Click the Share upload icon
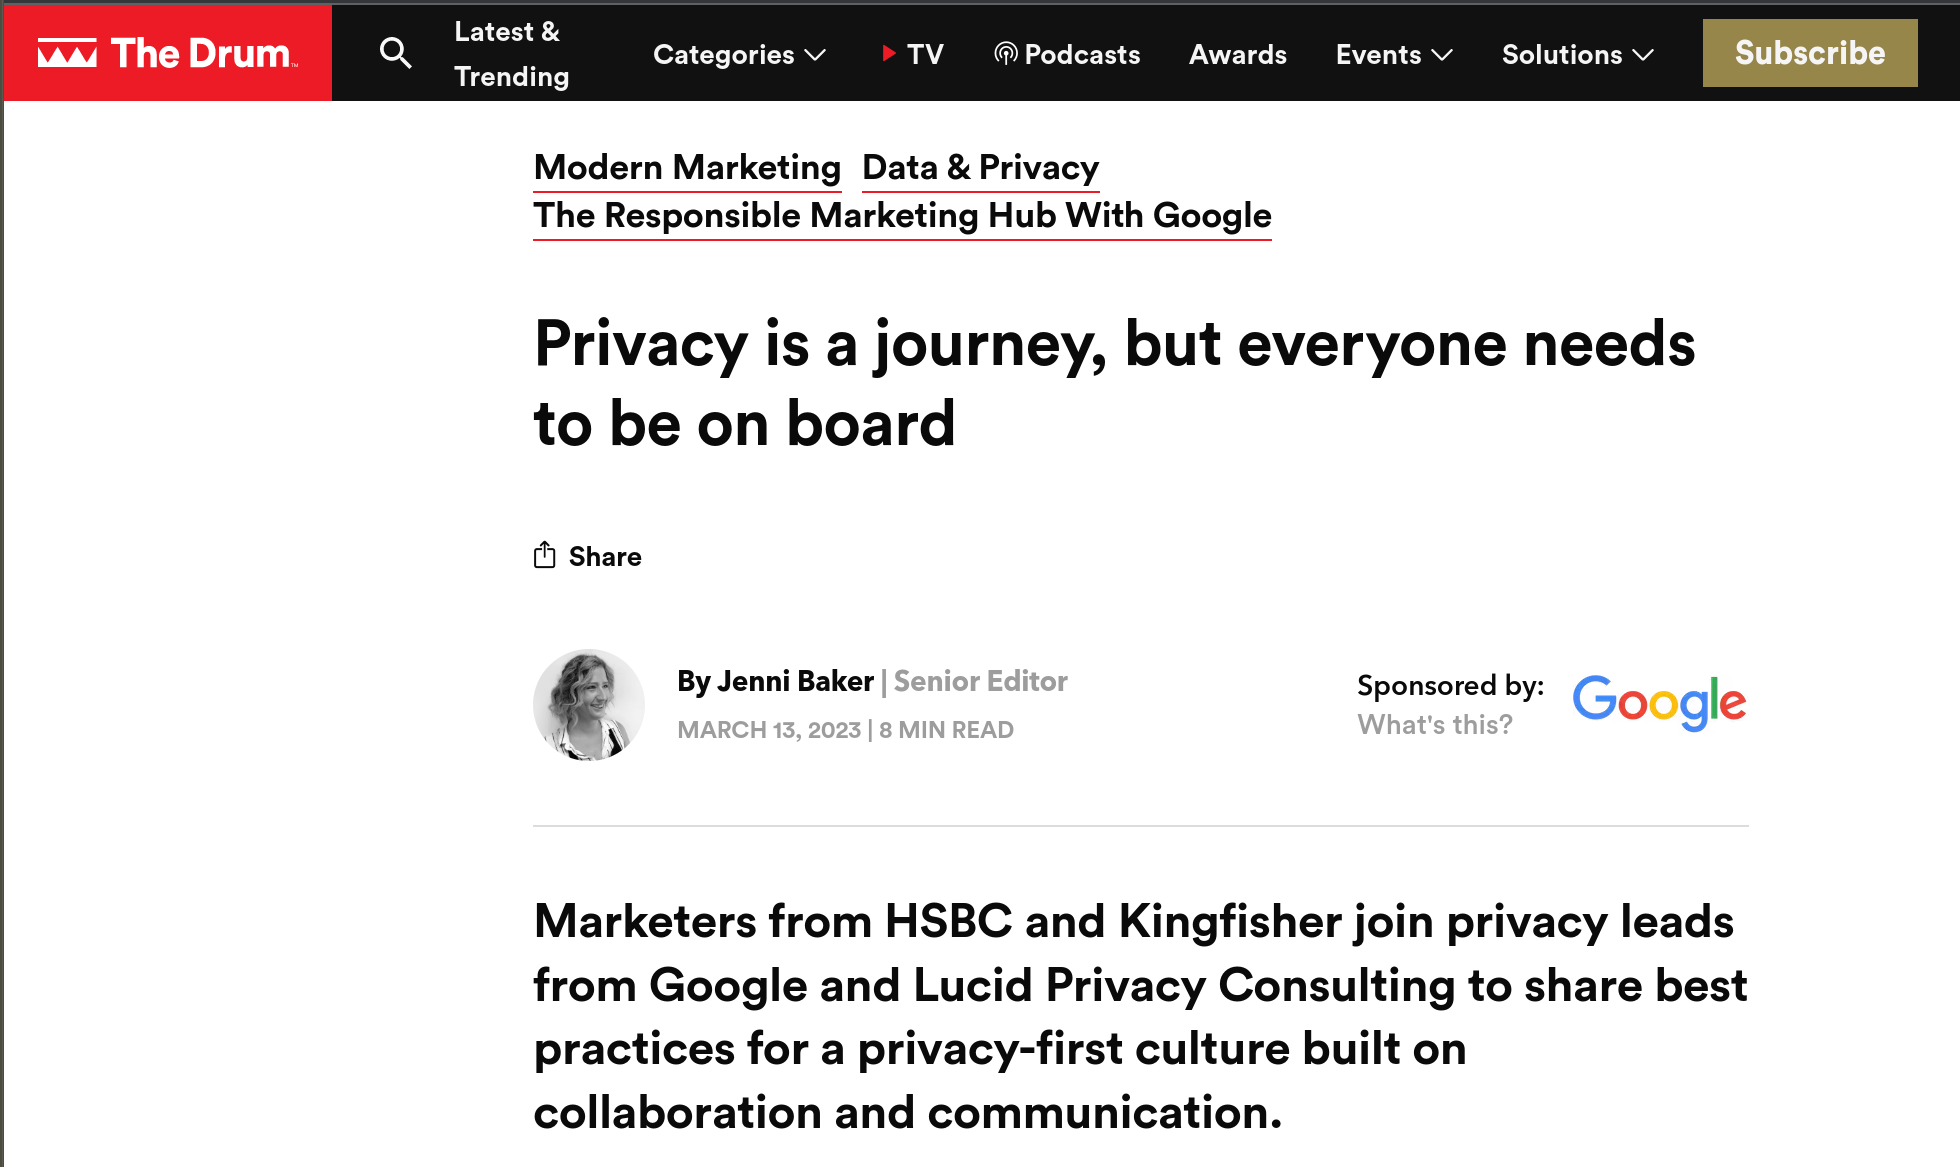1960x1167 pixels. pos(545,555)
